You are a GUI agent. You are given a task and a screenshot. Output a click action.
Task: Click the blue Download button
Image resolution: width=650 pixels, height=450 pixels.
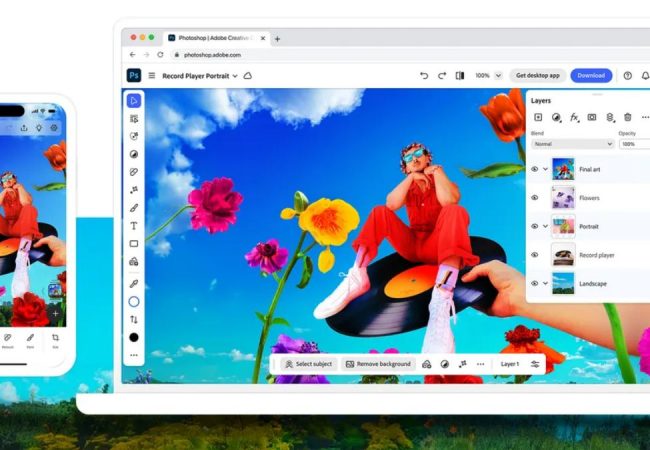591,75
